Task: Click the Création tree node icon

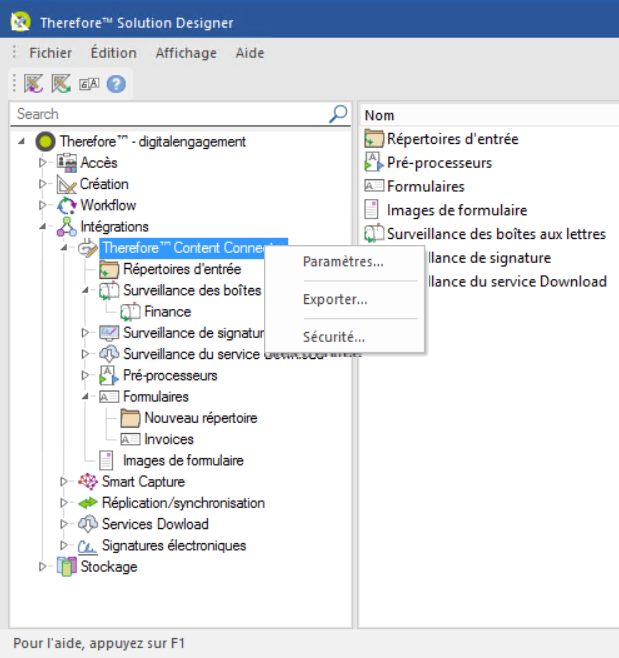Action: click(67, 184)
